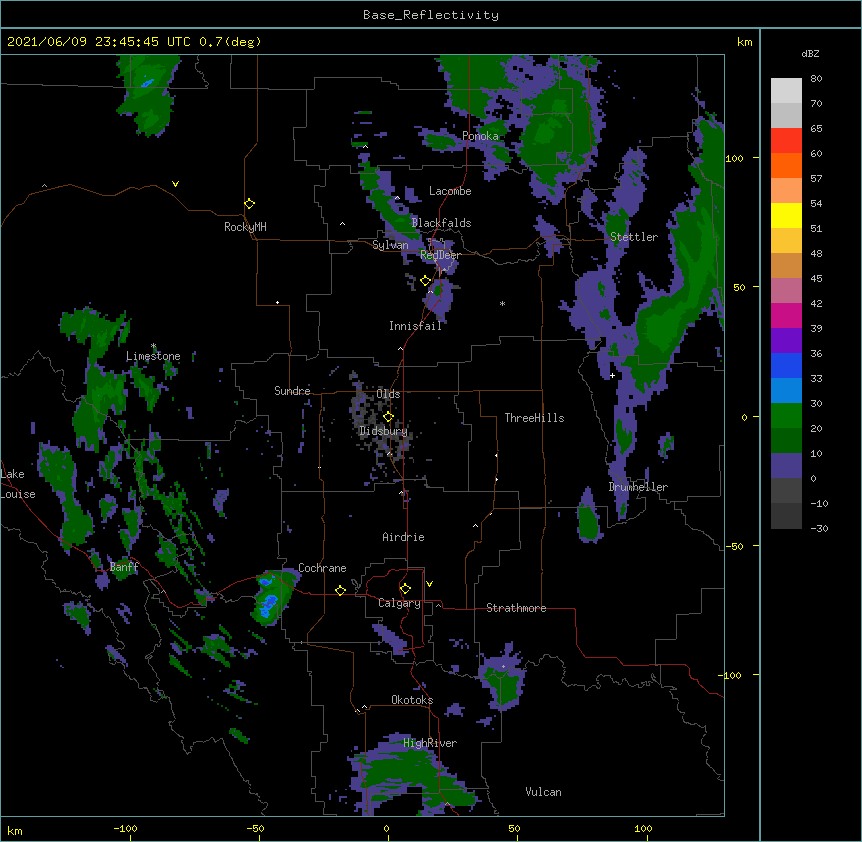Click the RedDeer city label
This screenshot has height=842, width=862.
[440, 255]
